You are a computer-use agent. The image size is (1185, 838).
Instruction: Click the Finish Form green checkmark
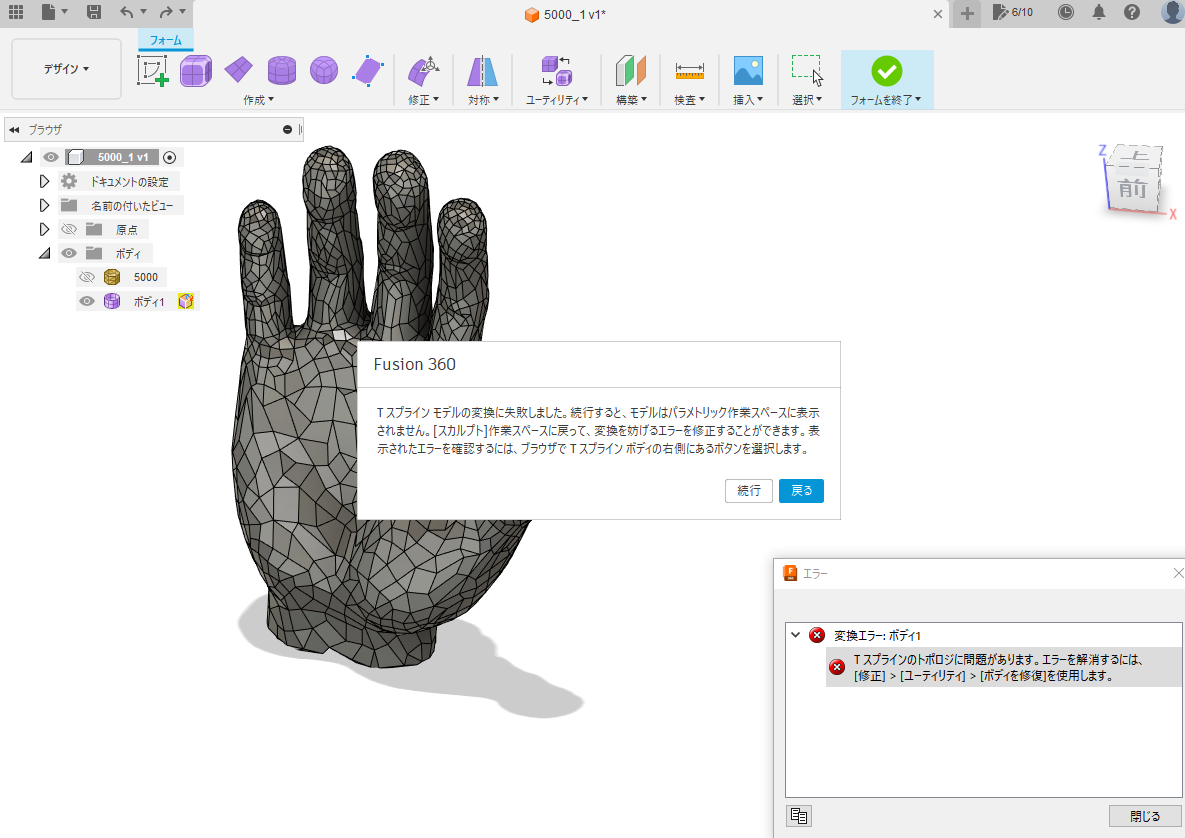pyautogui.click(x=886, y=70)
